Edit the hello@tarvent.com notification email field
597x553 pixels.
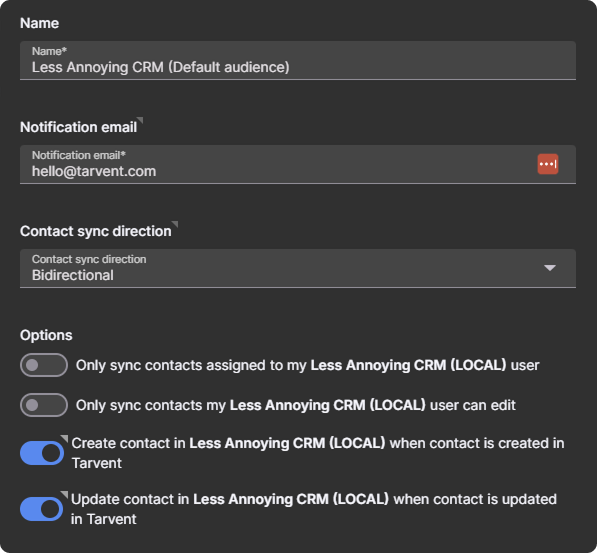tap(298, 164)
